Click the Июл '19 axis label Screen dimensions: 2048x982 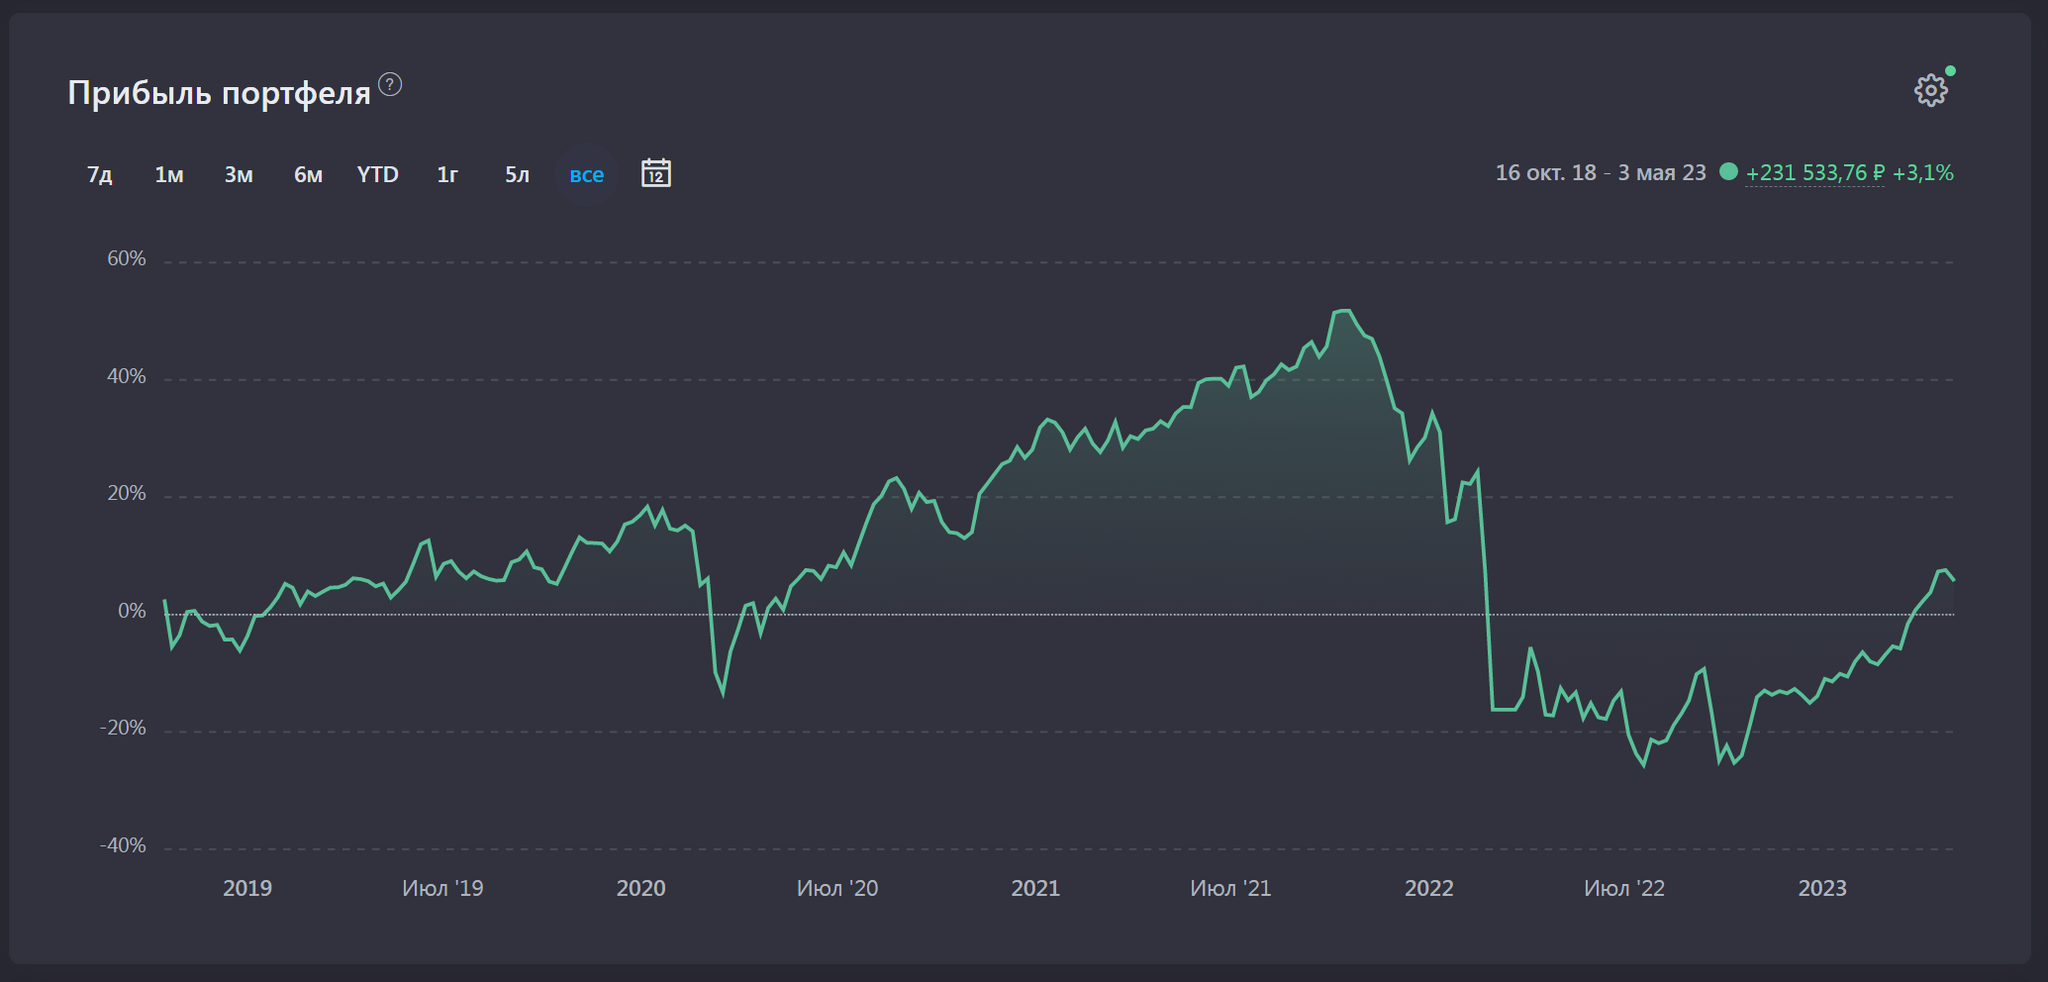(x=443, y=888)
